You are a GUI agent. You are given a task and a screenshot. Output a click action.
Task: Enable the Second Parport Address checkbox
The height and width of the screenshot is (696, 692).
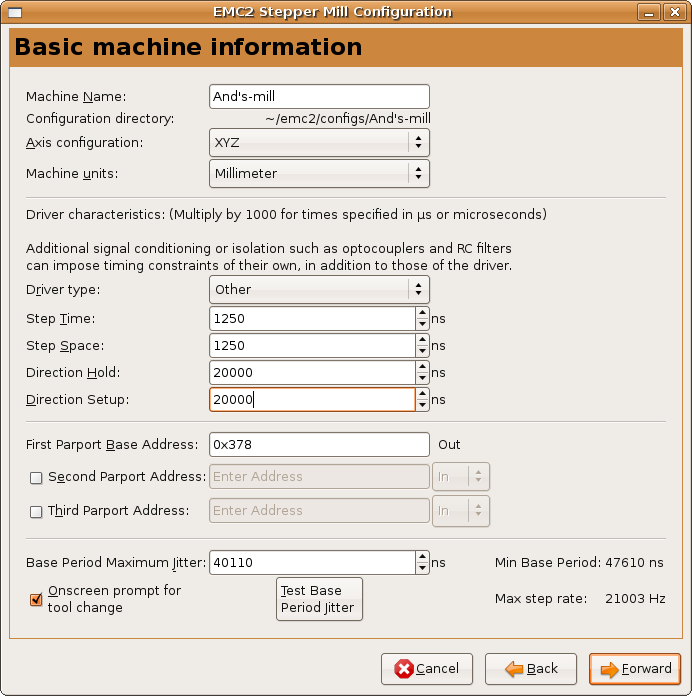click(36, 478)
